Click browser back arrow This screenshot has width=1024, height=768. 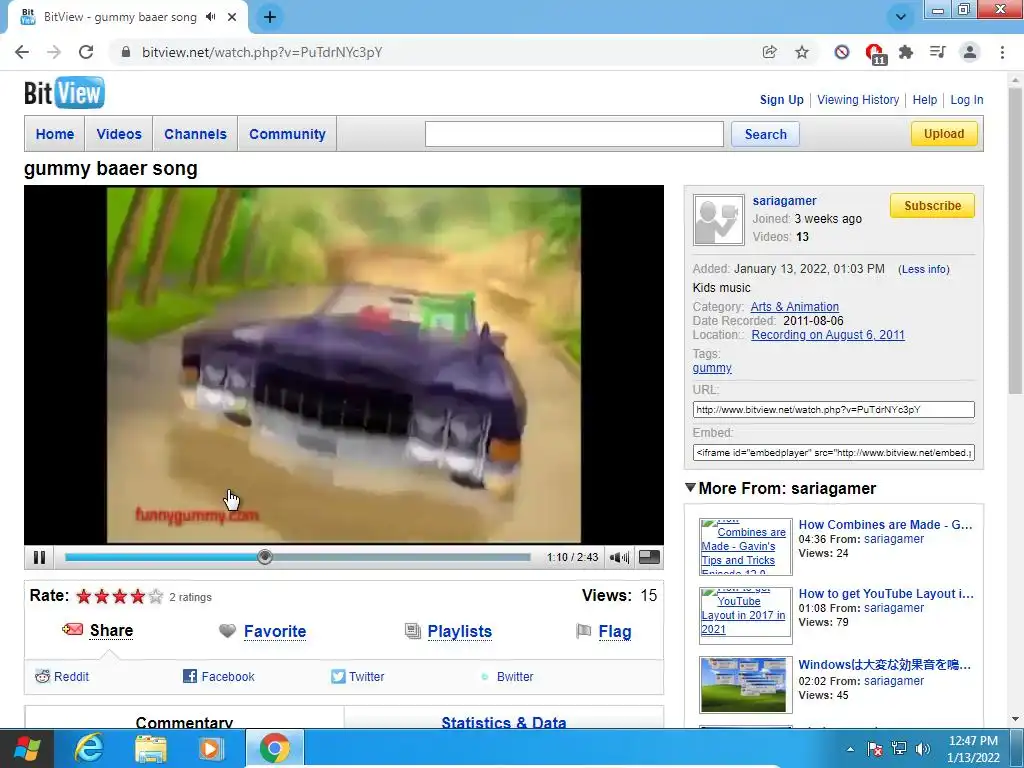tap(22, 52)
